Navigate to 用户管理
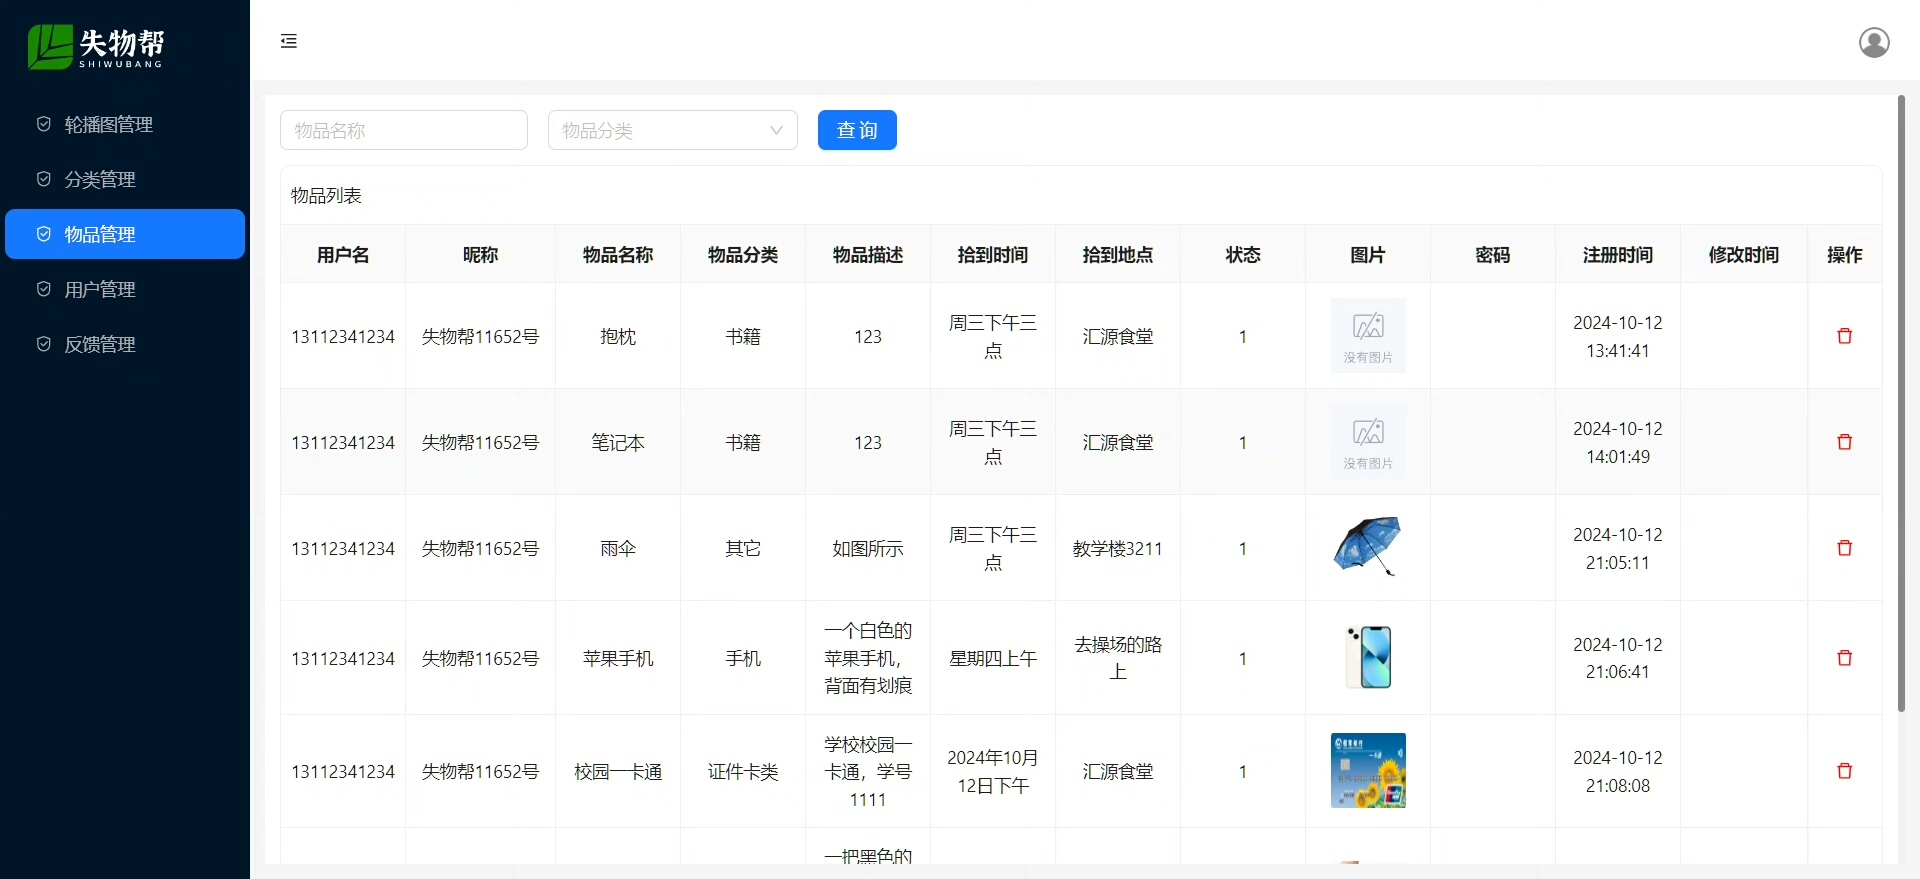 tap(100, 289)
